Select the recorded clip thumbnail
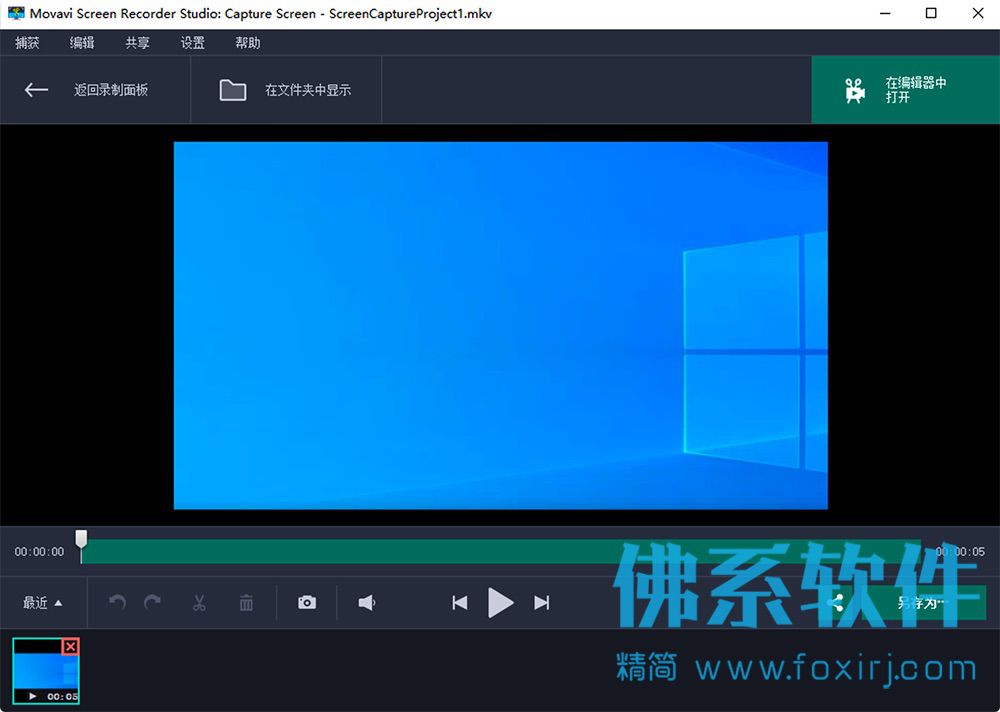Screen dimensions: 1000x712 [46, 671]
